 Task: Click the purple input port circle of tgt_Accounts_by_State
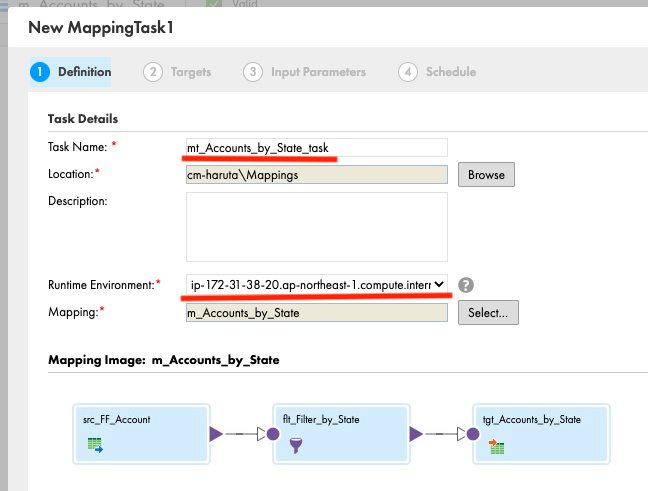[x=473, y=434]
